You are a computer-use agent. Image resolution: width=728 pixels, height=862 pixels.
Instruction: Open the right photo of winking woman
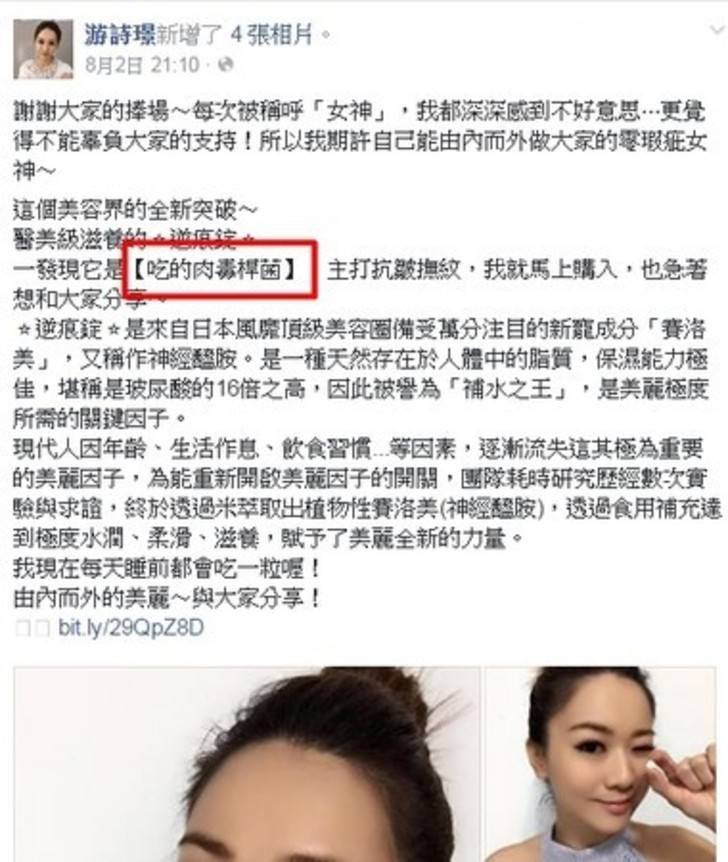click(600, 764)
